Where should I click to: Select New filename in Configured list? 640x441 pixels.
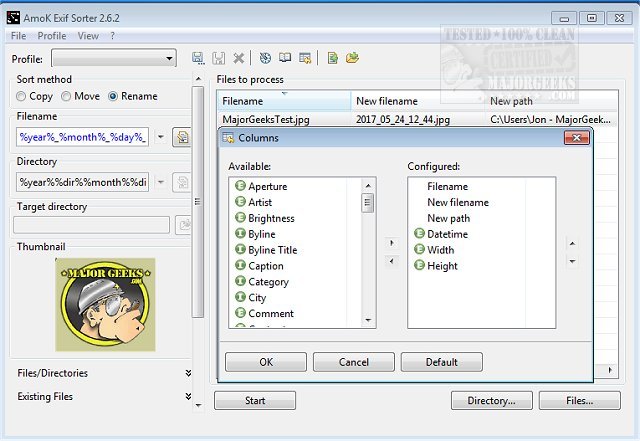tap(458, 203)
